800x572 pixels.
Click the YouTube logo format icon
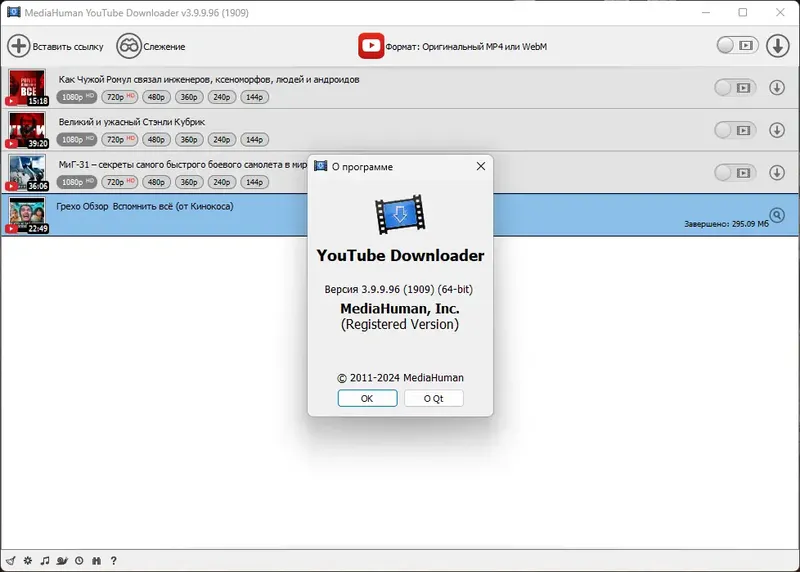click(x=371, y=46)
